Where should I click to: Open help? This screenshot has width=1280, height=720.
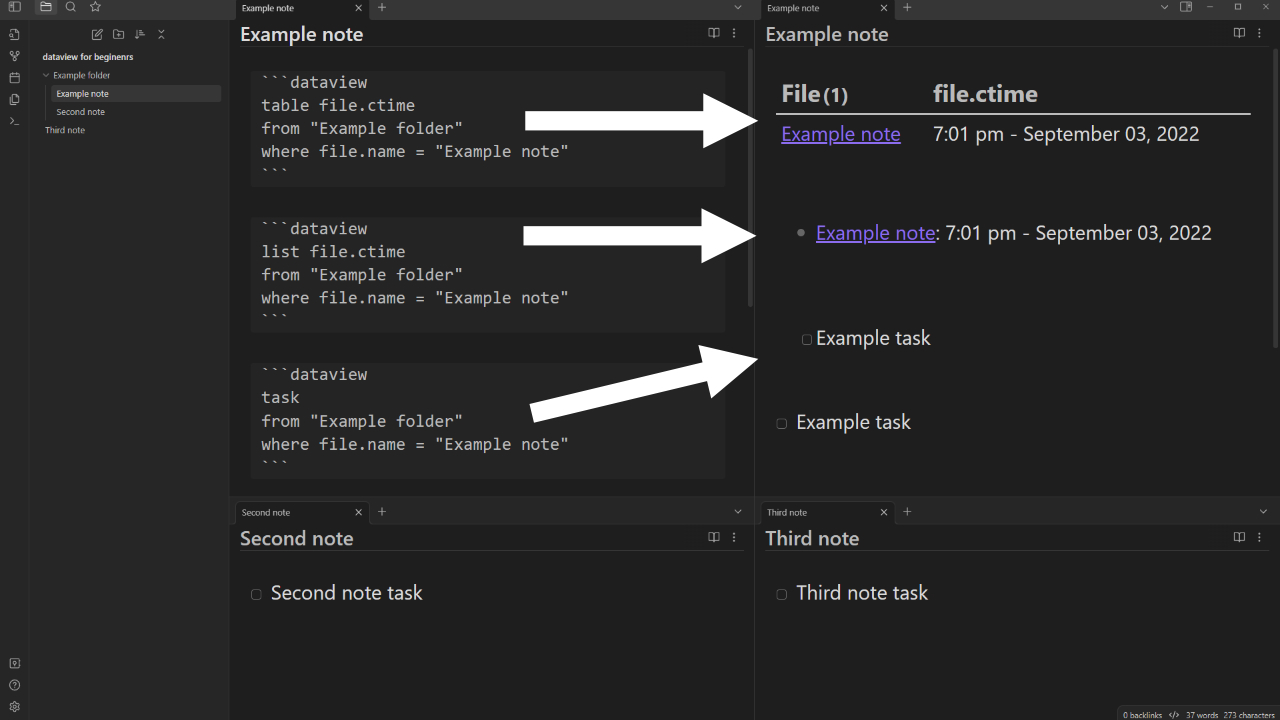14,685
